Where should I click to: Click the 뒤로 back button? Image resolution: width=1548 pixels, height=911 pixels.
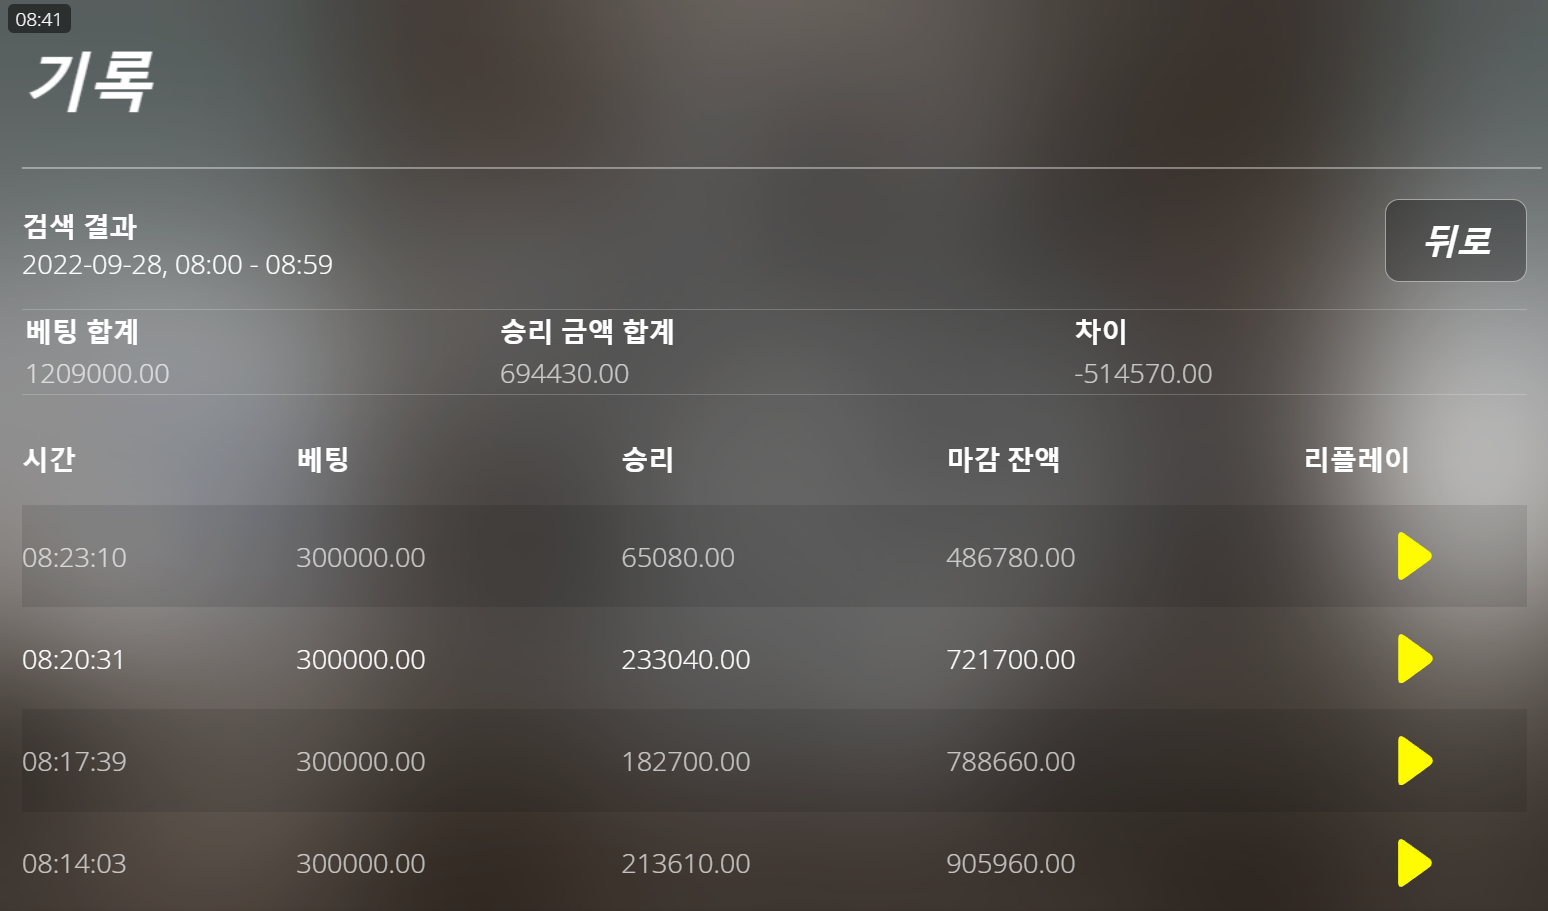click(x=1455, y=240)
